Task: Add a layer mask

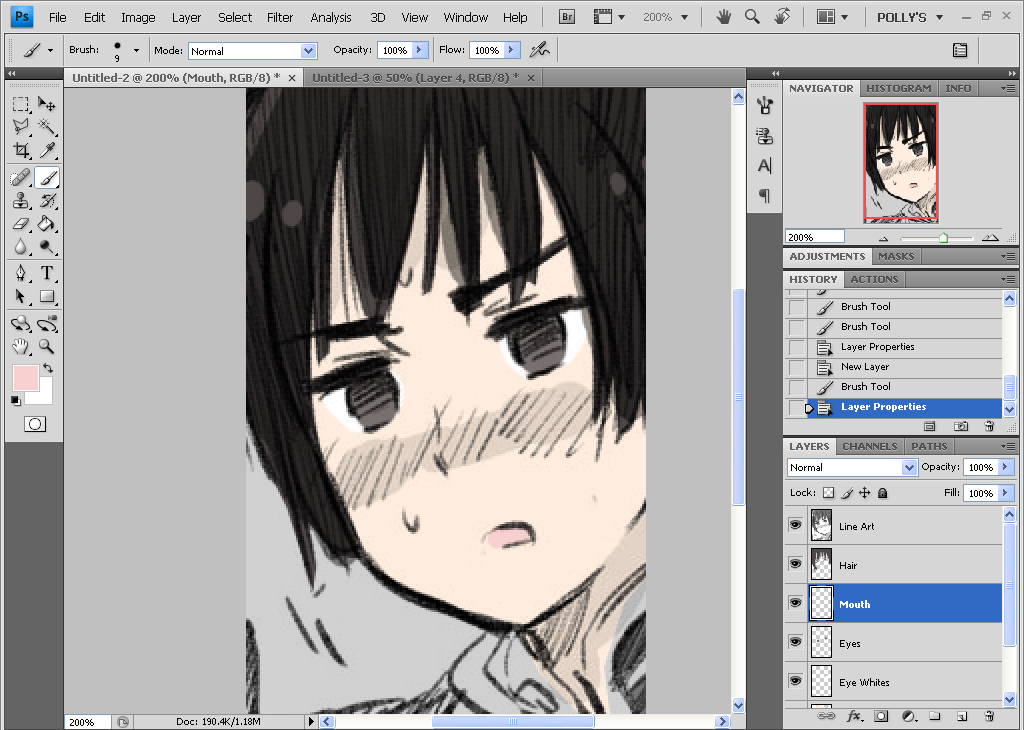Action: 881,716
